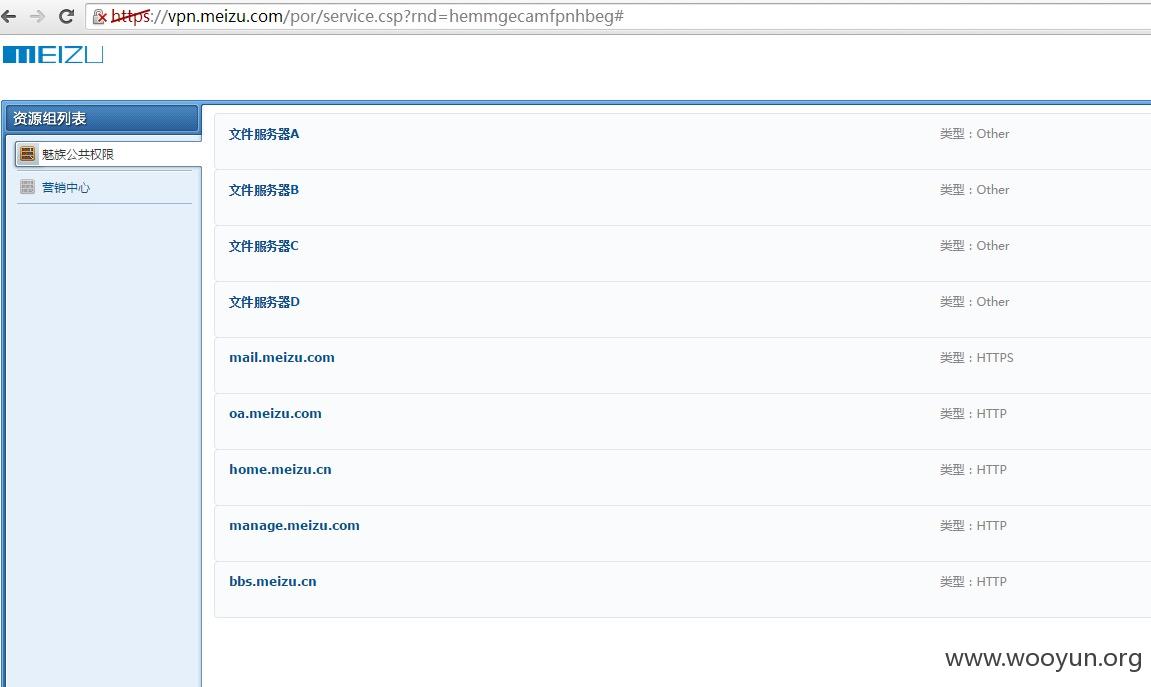The image size is (1151, 687).
Task: Click '类型：HTTP' in oa.meizu.com row
Action: [x=973, y=413]
